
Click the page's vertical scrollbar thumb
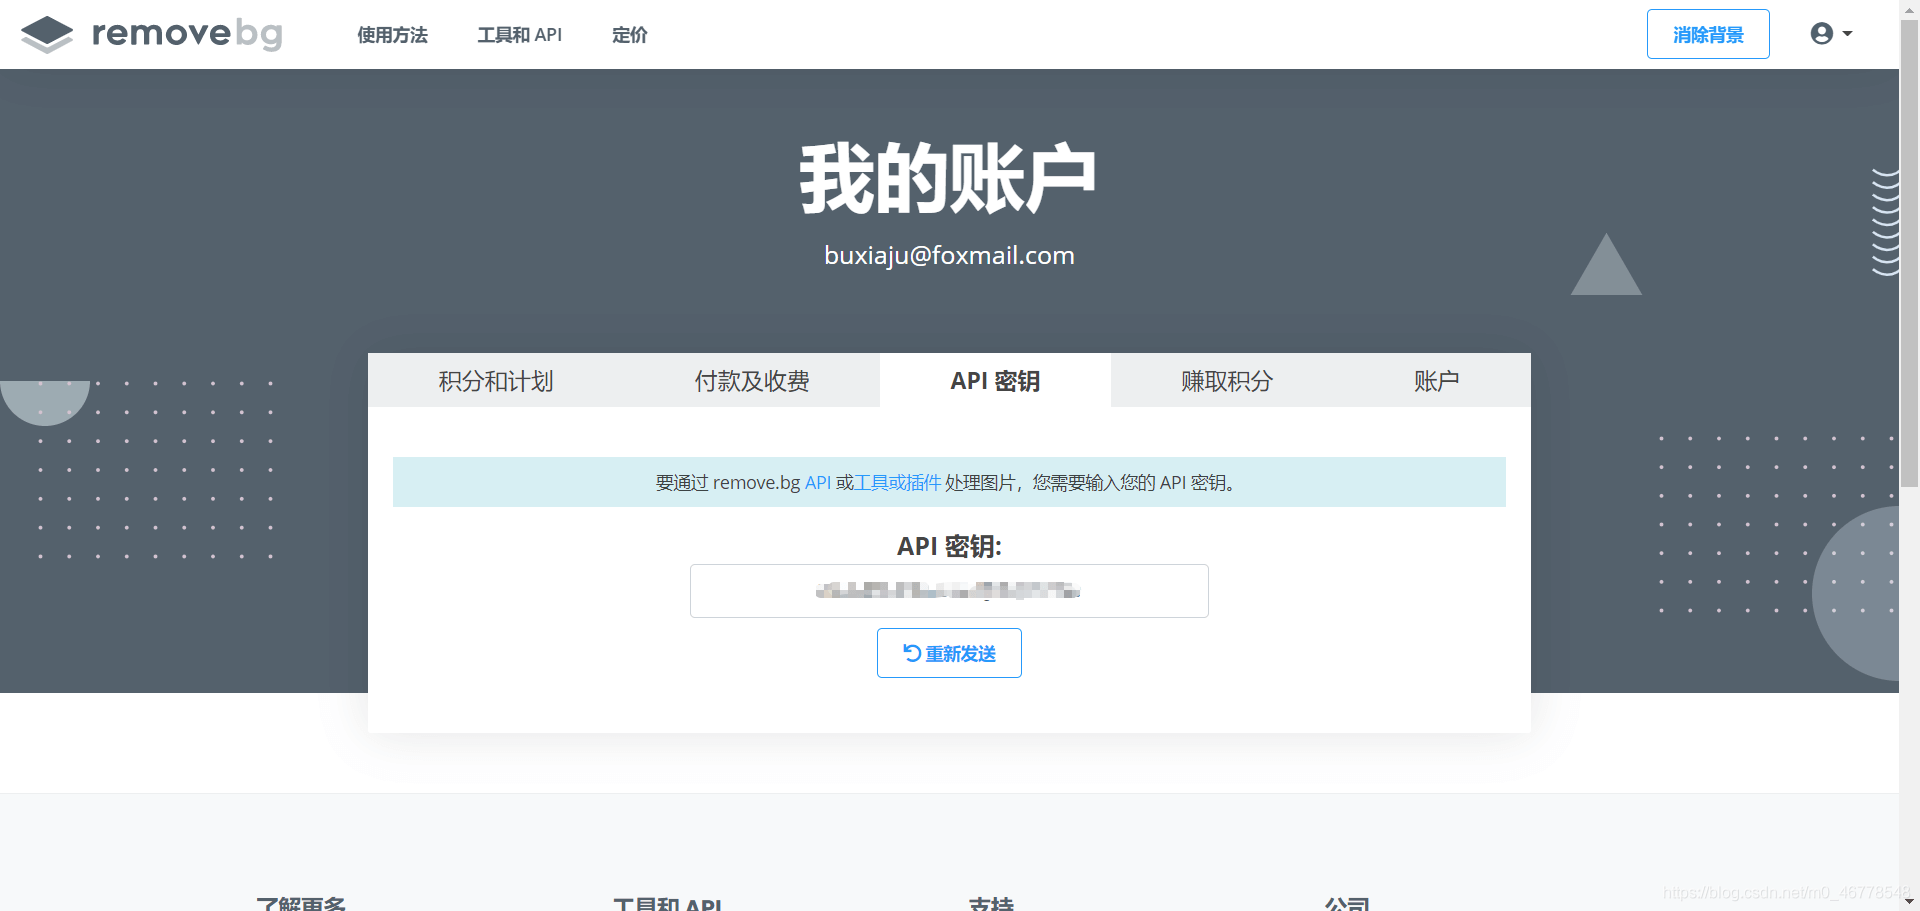click(1909, 250)
